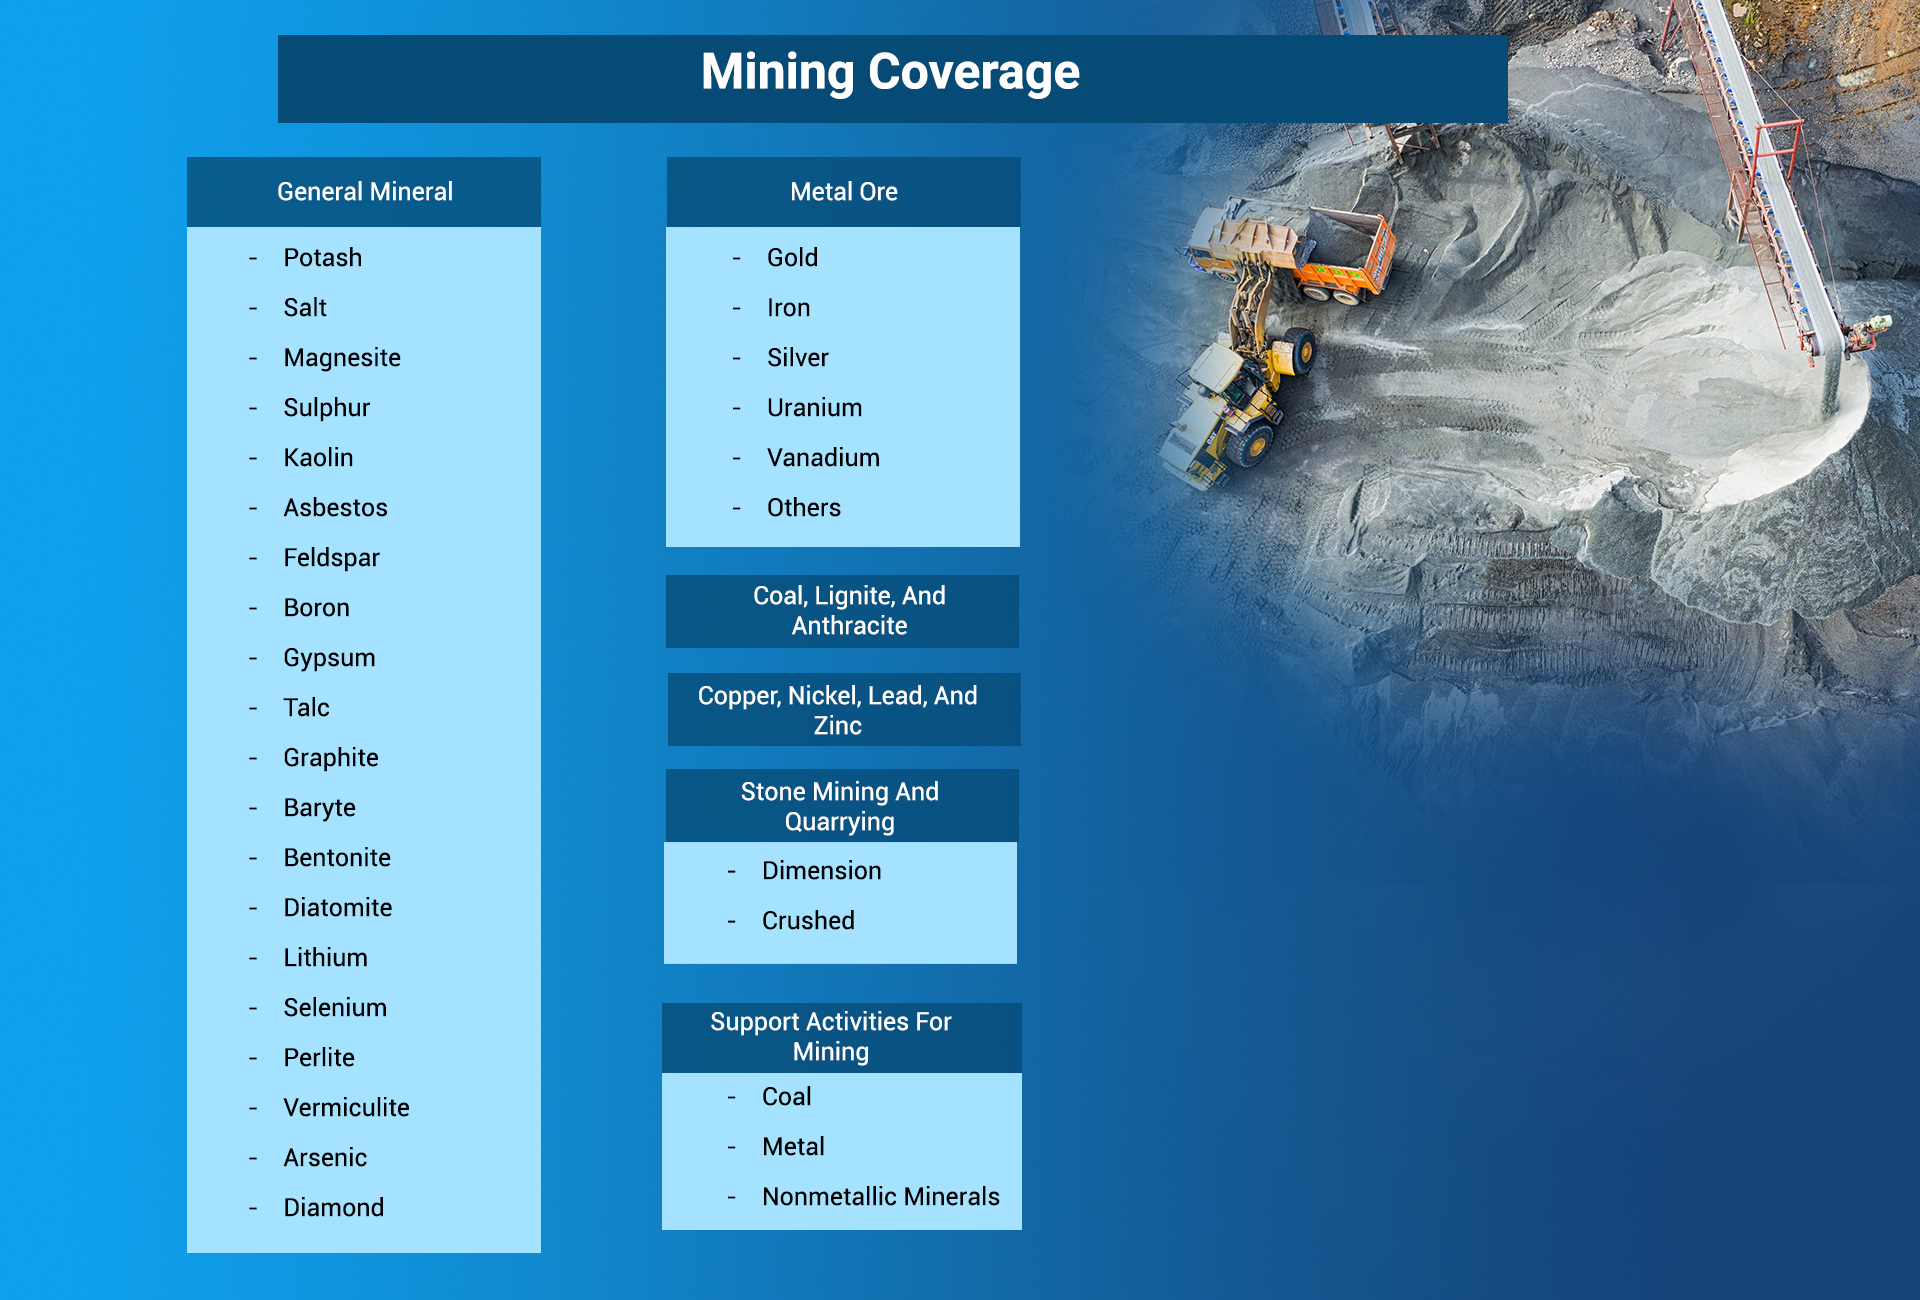1920x1300 pixels.
Task: Click the Potash list item
Action: 322,257
